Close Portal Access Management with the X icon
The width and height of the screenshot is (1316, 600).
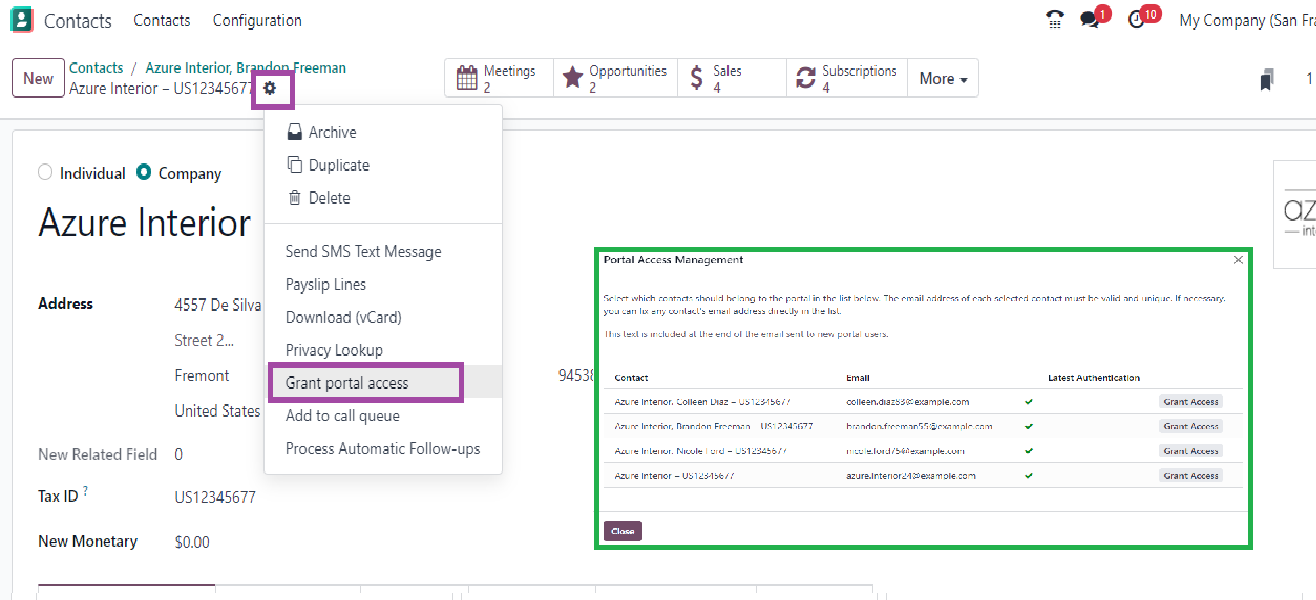1238,260
